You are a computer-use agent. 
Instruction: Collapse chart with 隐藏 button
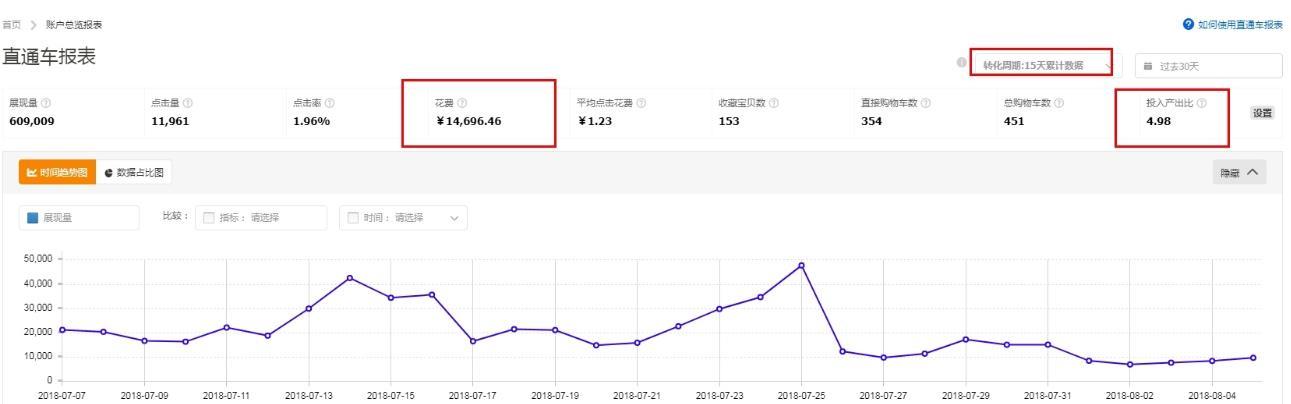pos(1239,172)
